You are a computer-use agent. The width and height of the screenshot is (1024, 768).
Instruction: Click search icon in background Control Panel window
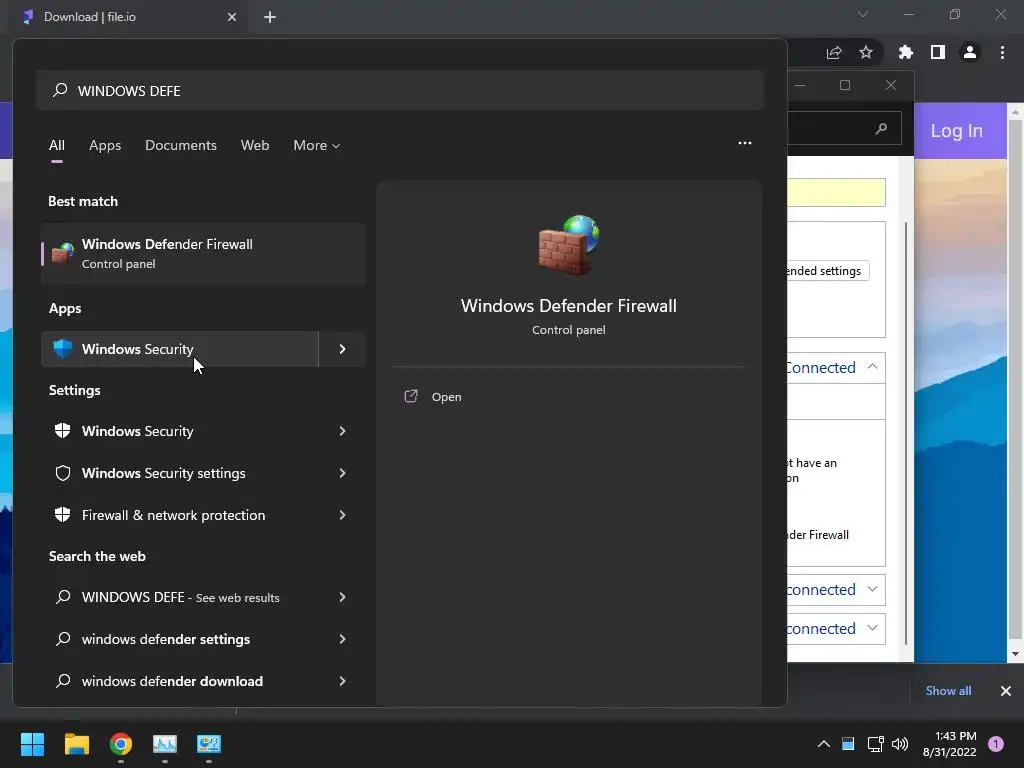[x=881, y=129]
